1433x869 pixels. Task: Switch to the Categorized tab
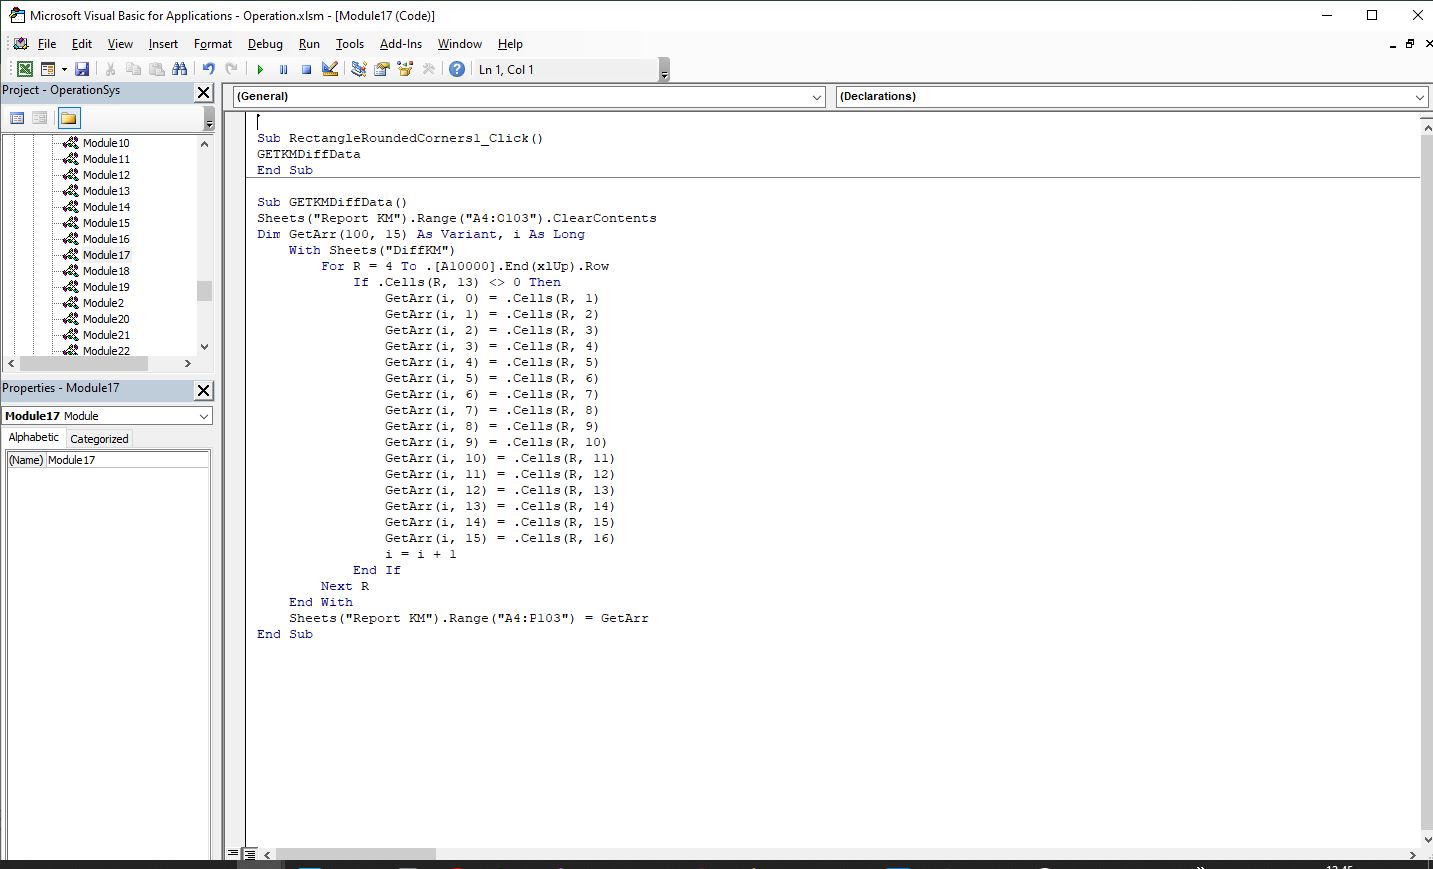[99, 439]
